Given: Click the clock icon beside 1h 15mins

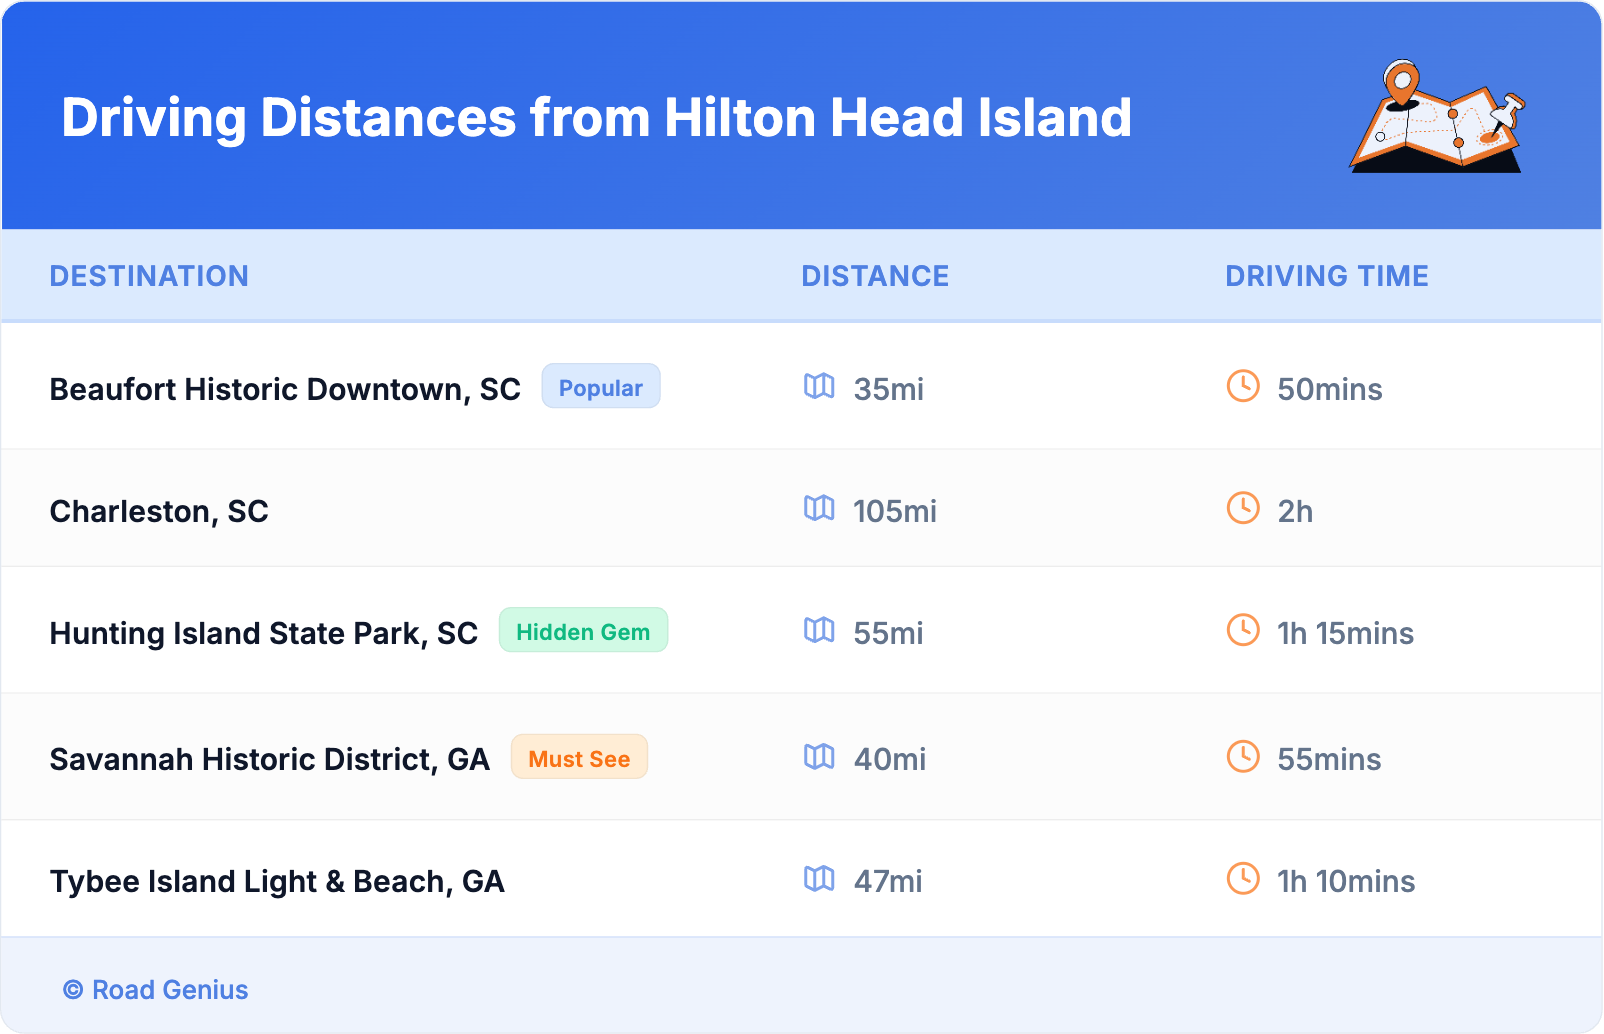Looking at the screenshot, I should pyautogui.click(x=1243, y=630).
